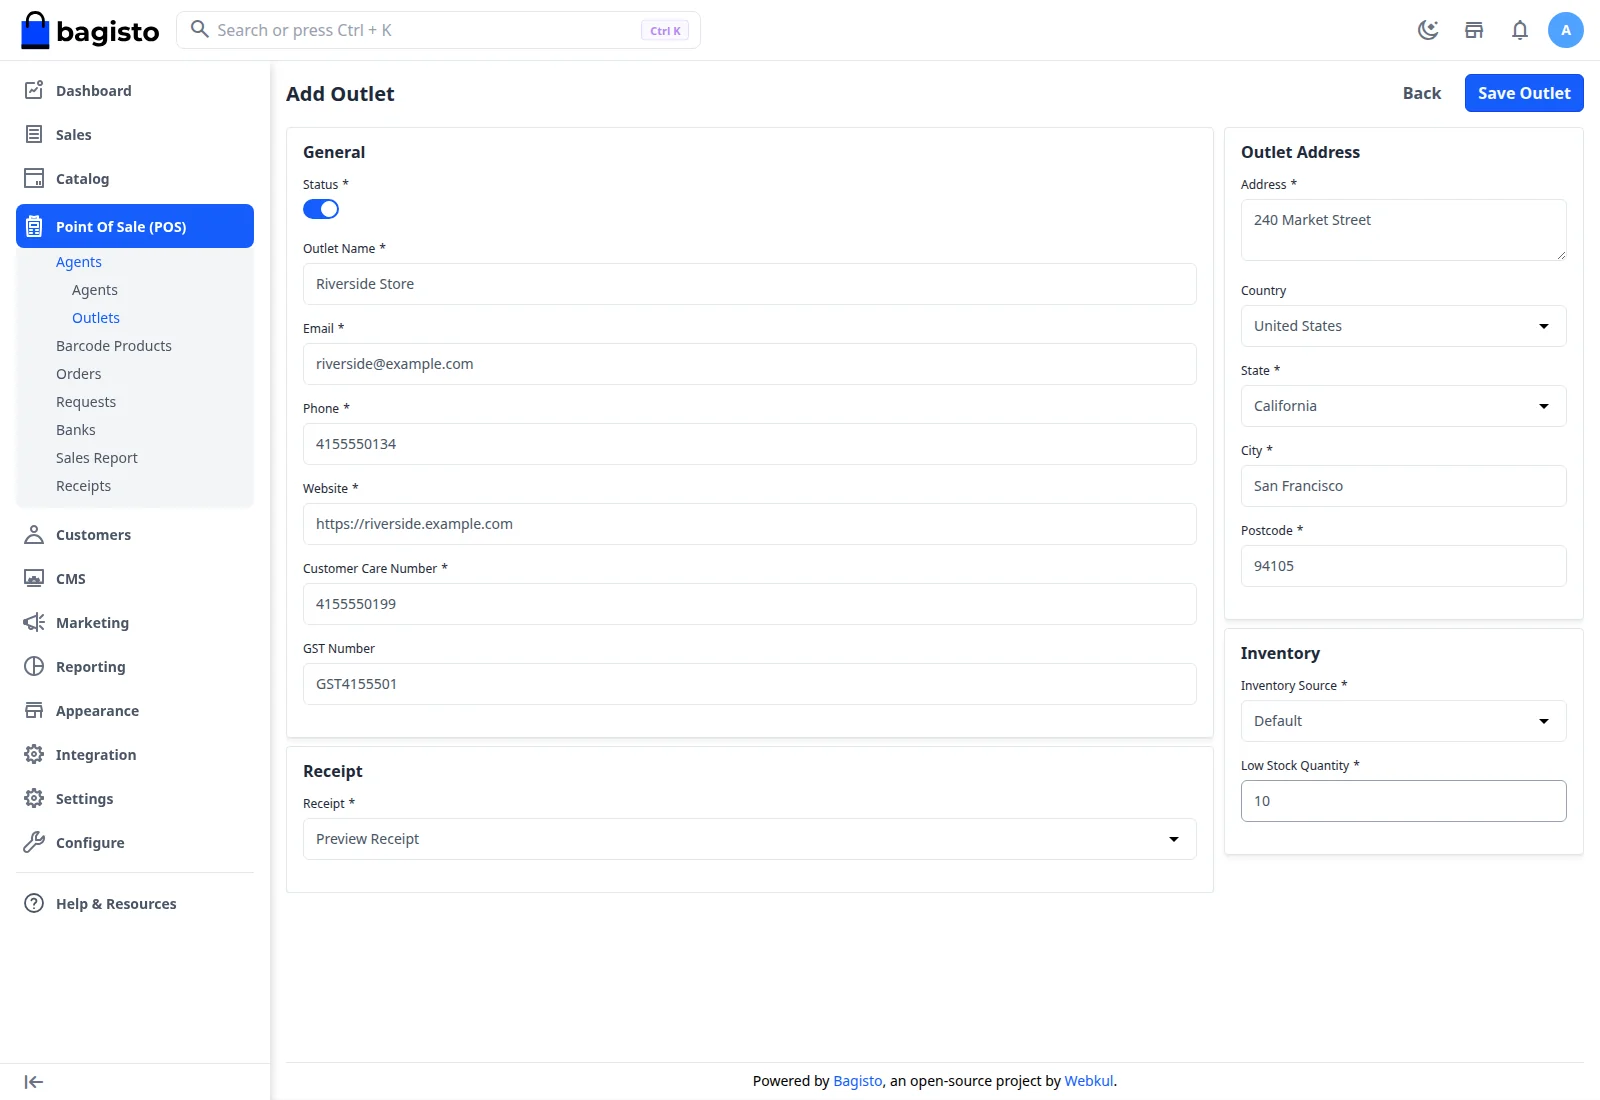Open the Banks menu item
This screenshot has height=1100, width=1600.
[76, 430]
